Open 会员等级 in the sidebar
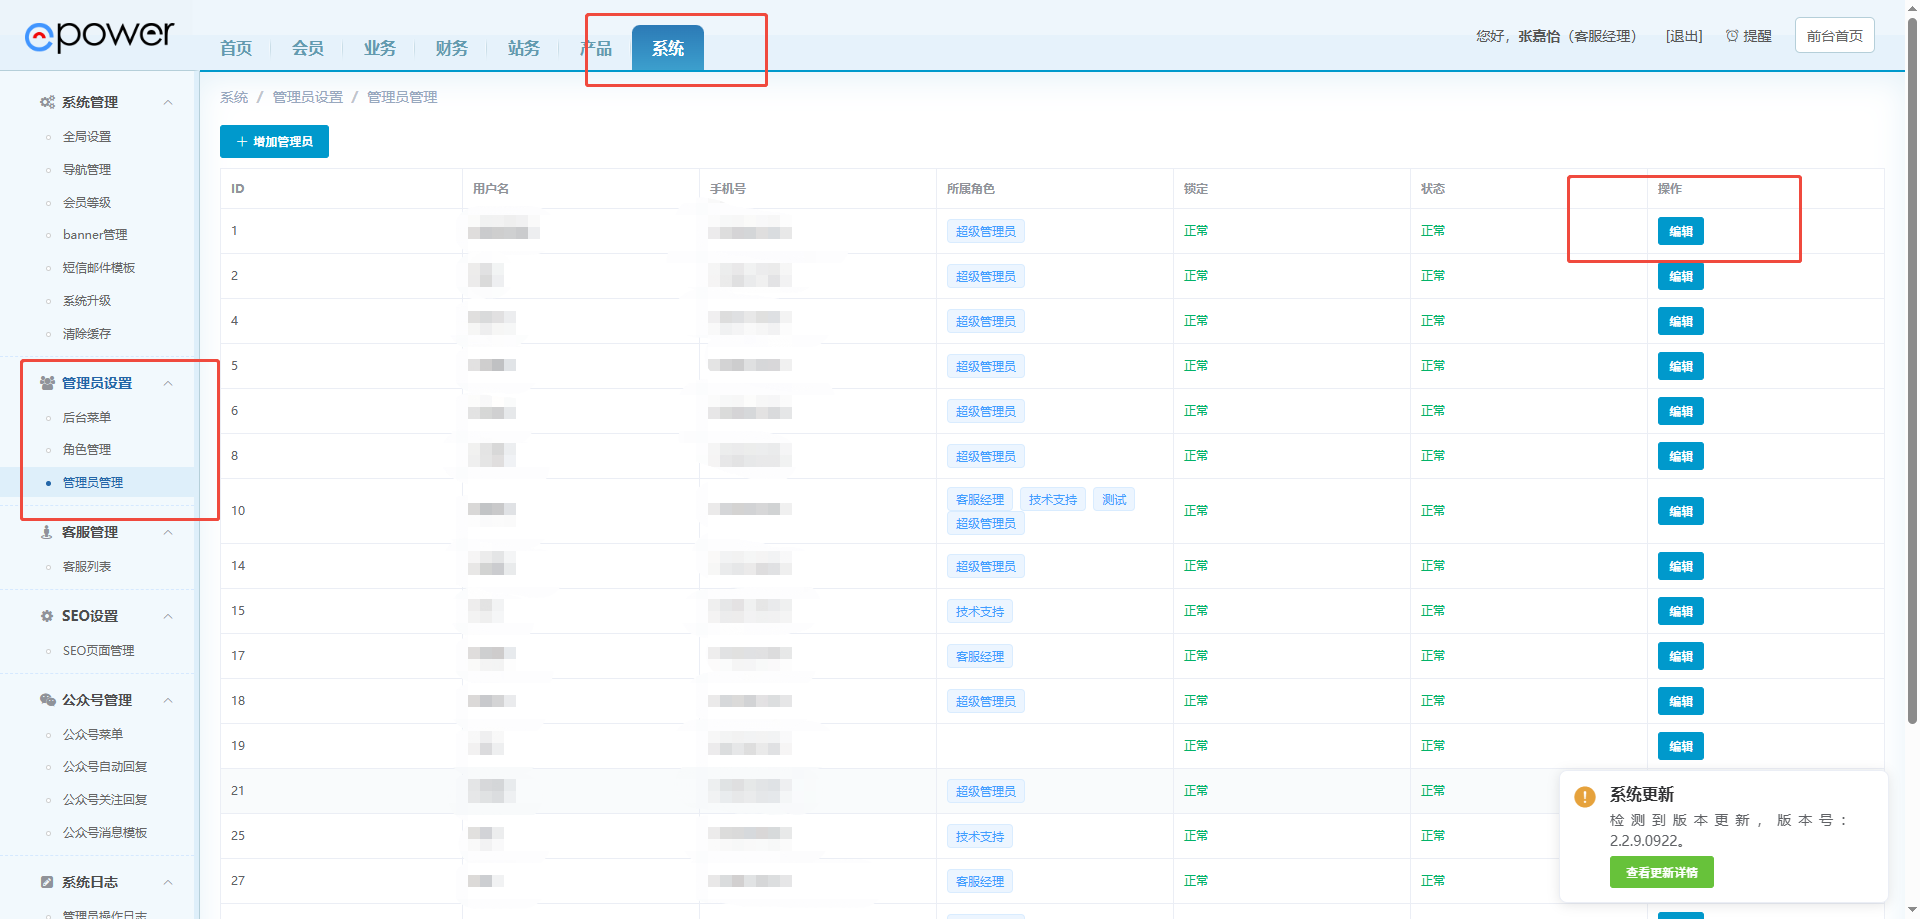Image resolution: width=1920 pixels, height=919 pixels. (87, 203)
